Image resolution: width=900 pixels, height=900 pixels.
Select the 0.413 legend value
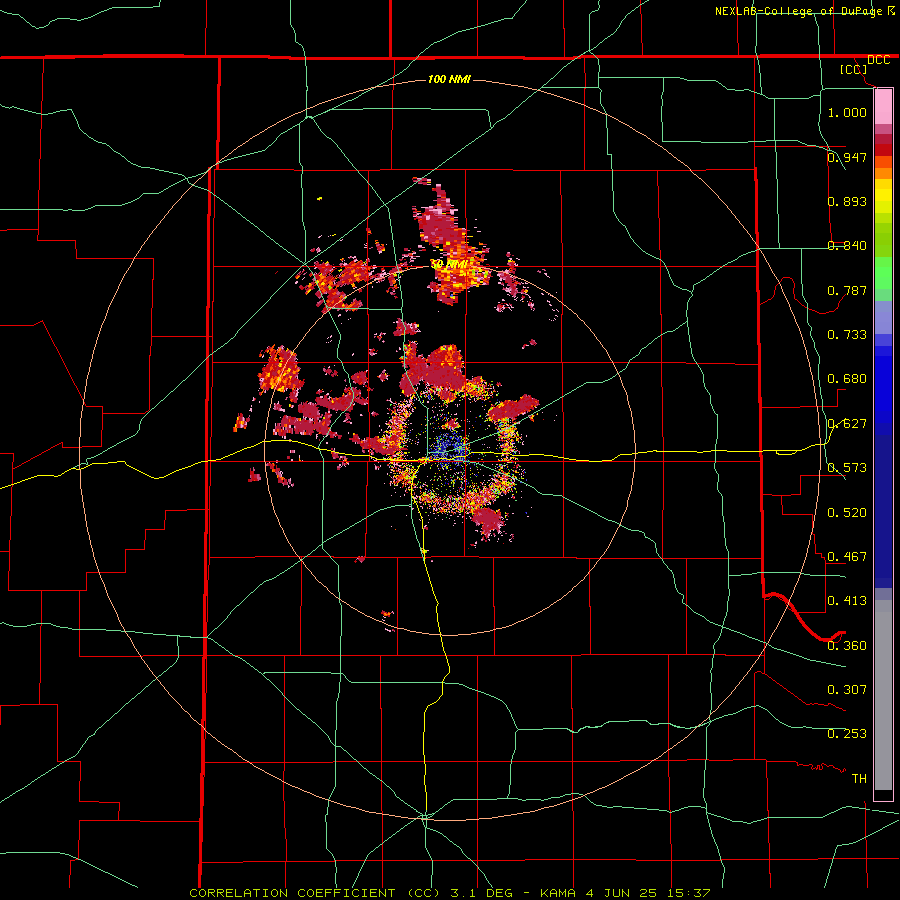(x=847, y=600)
